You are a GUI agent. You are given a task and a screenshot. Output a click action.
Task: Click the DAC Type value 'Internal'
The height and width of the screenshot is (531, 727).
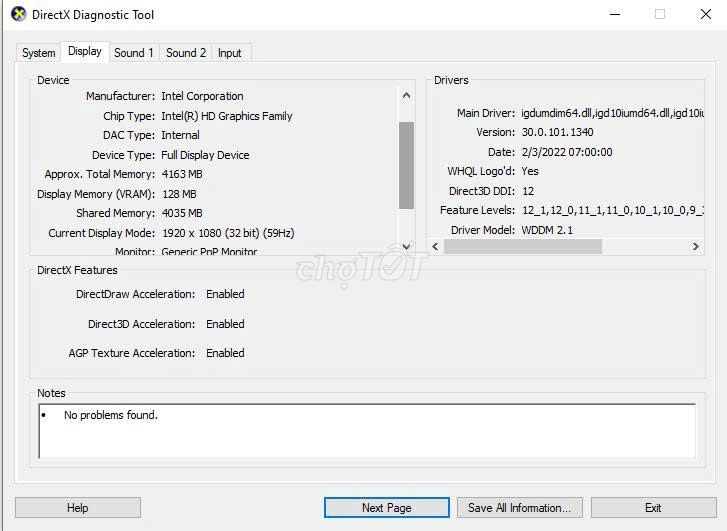coord(180,135)
